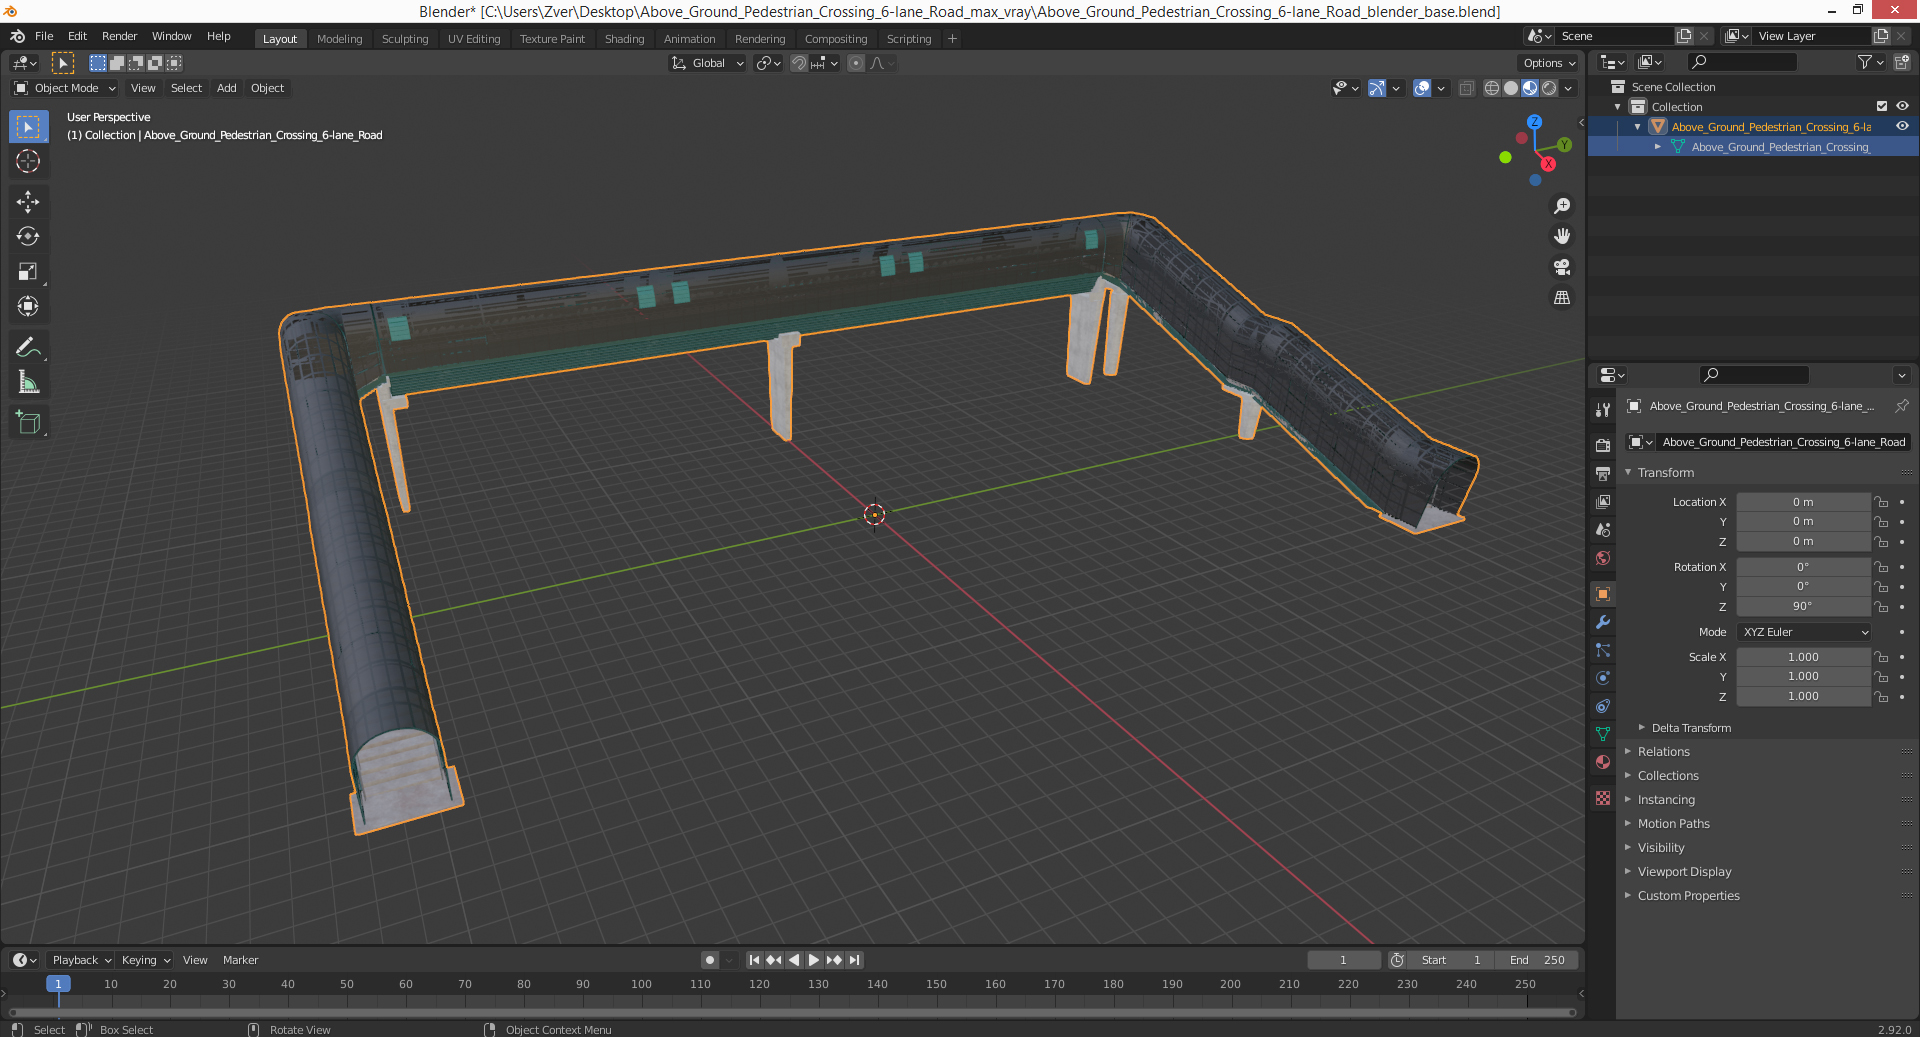Select the Scale tool
This screenshot has width=1920, height=1037.
point(28,272)
